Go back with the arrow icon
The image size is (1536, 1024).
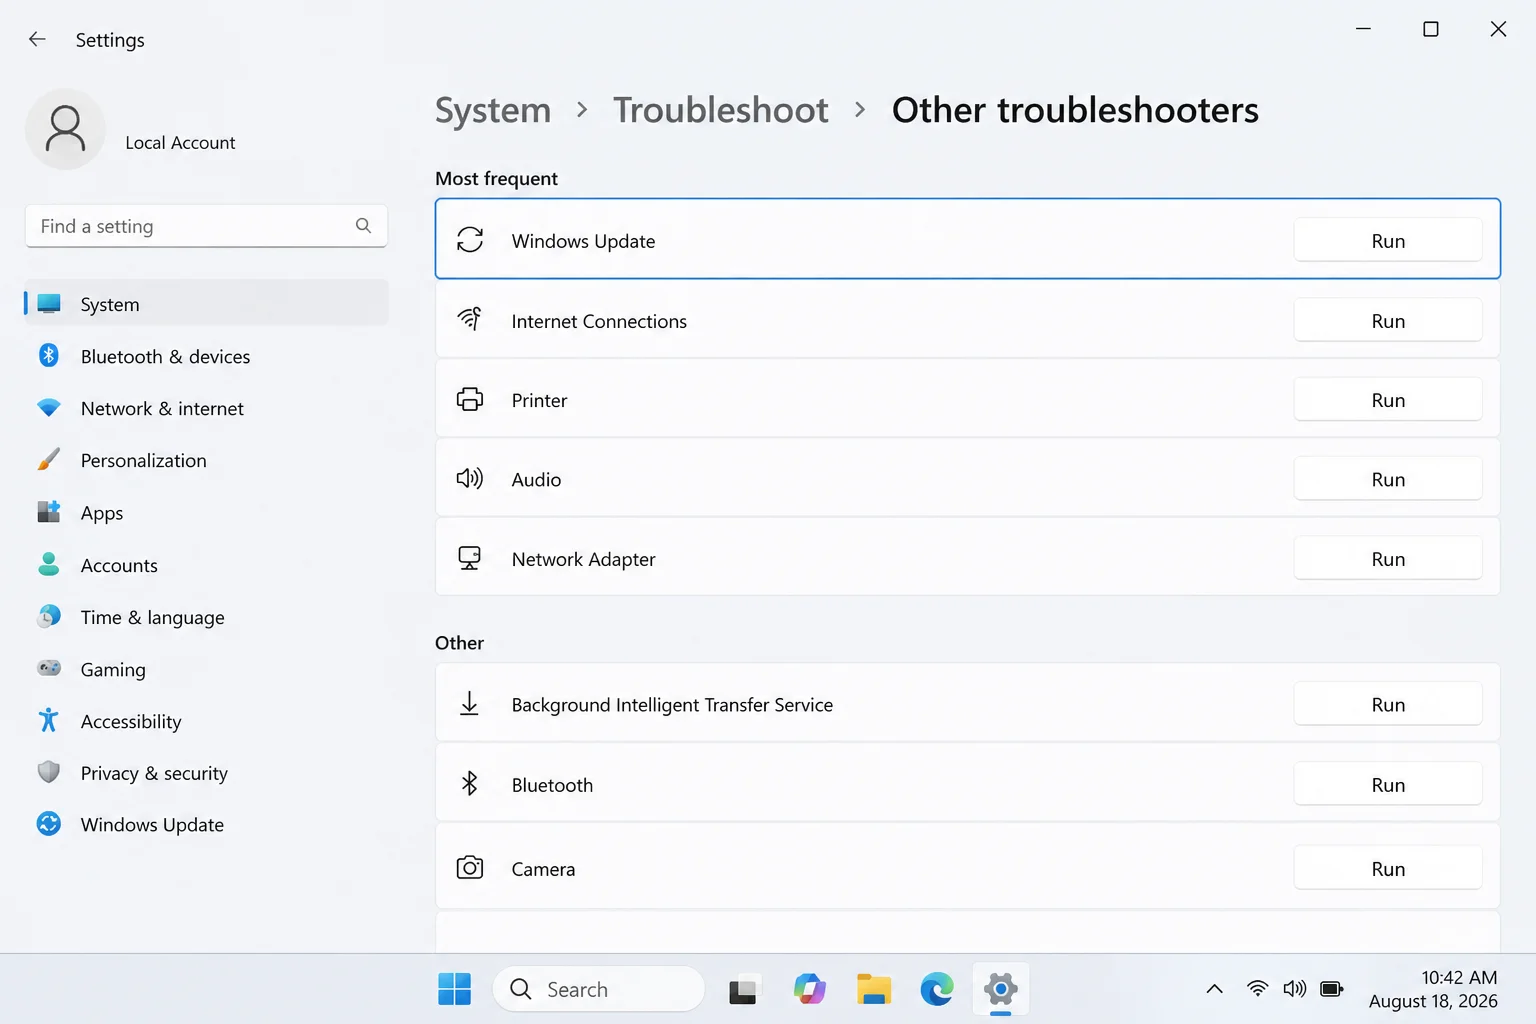(x=37, y=39)
